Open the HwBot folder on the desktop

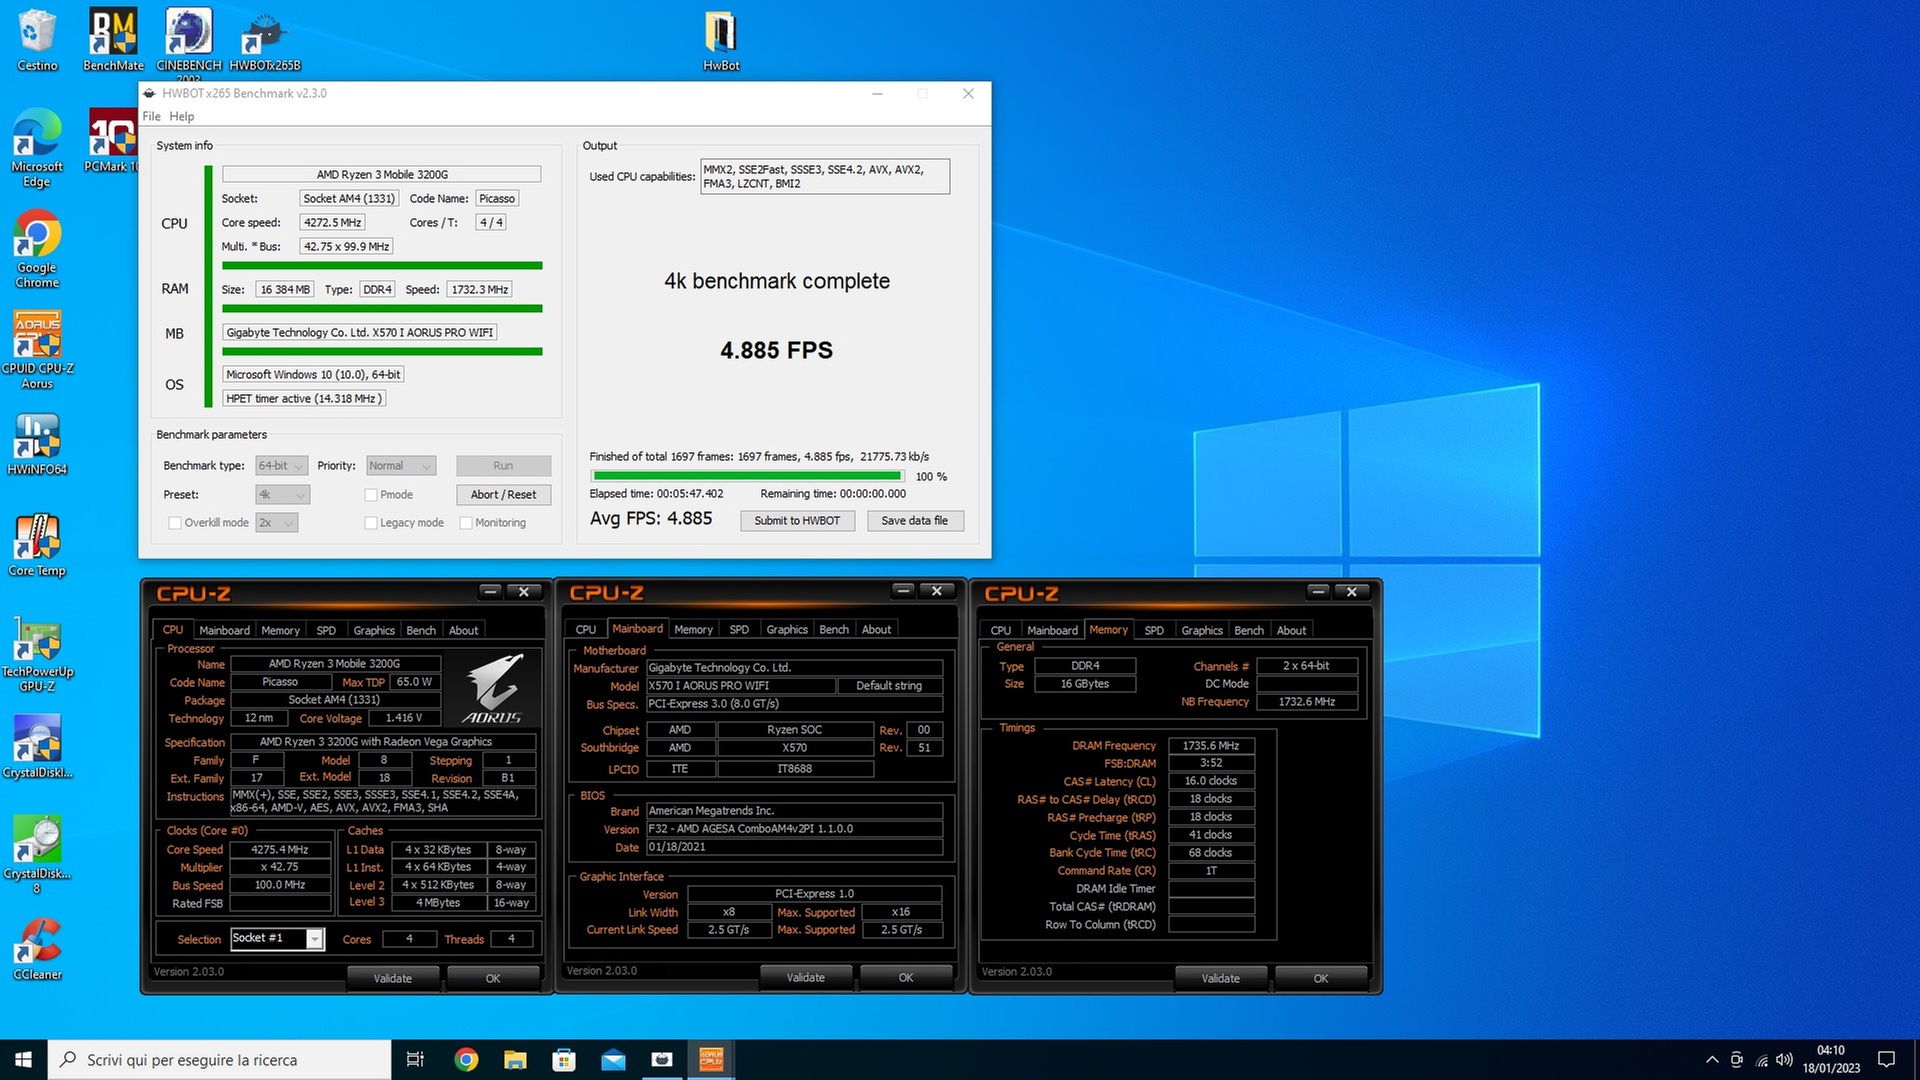tap(721, 40)
